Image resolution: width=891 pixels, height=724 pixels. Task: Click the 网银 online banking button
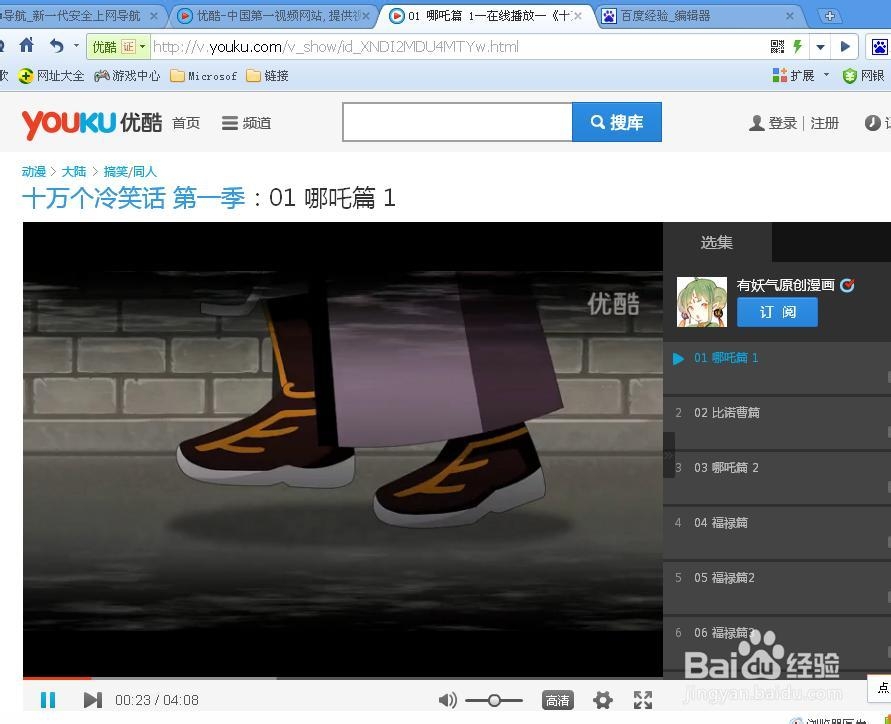pyautogui.click(x=864, y=76)
